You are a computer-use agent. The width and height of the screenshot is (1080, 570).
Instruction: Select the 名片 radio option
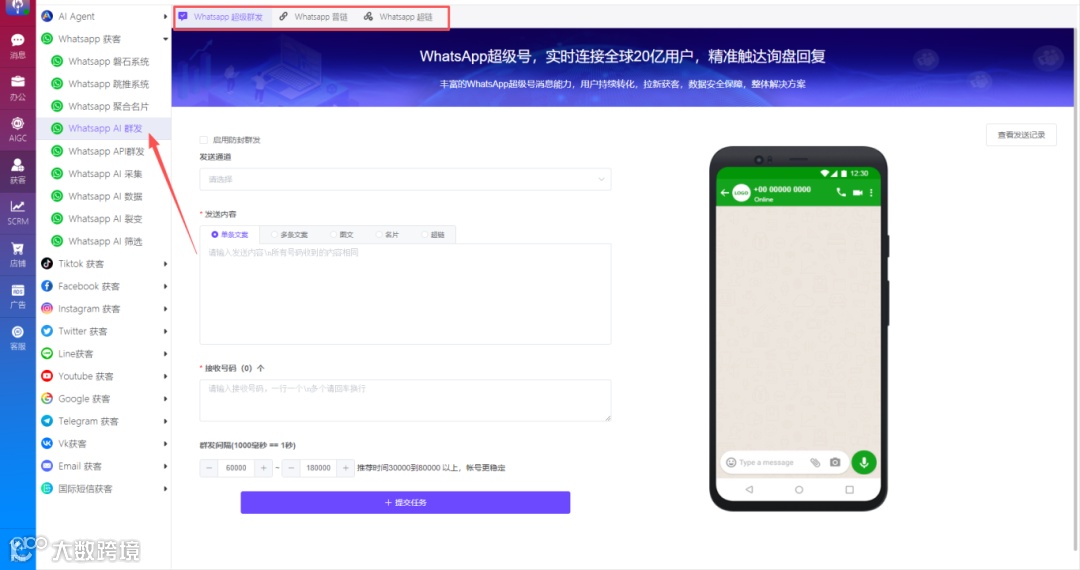[x=379, y=235]
